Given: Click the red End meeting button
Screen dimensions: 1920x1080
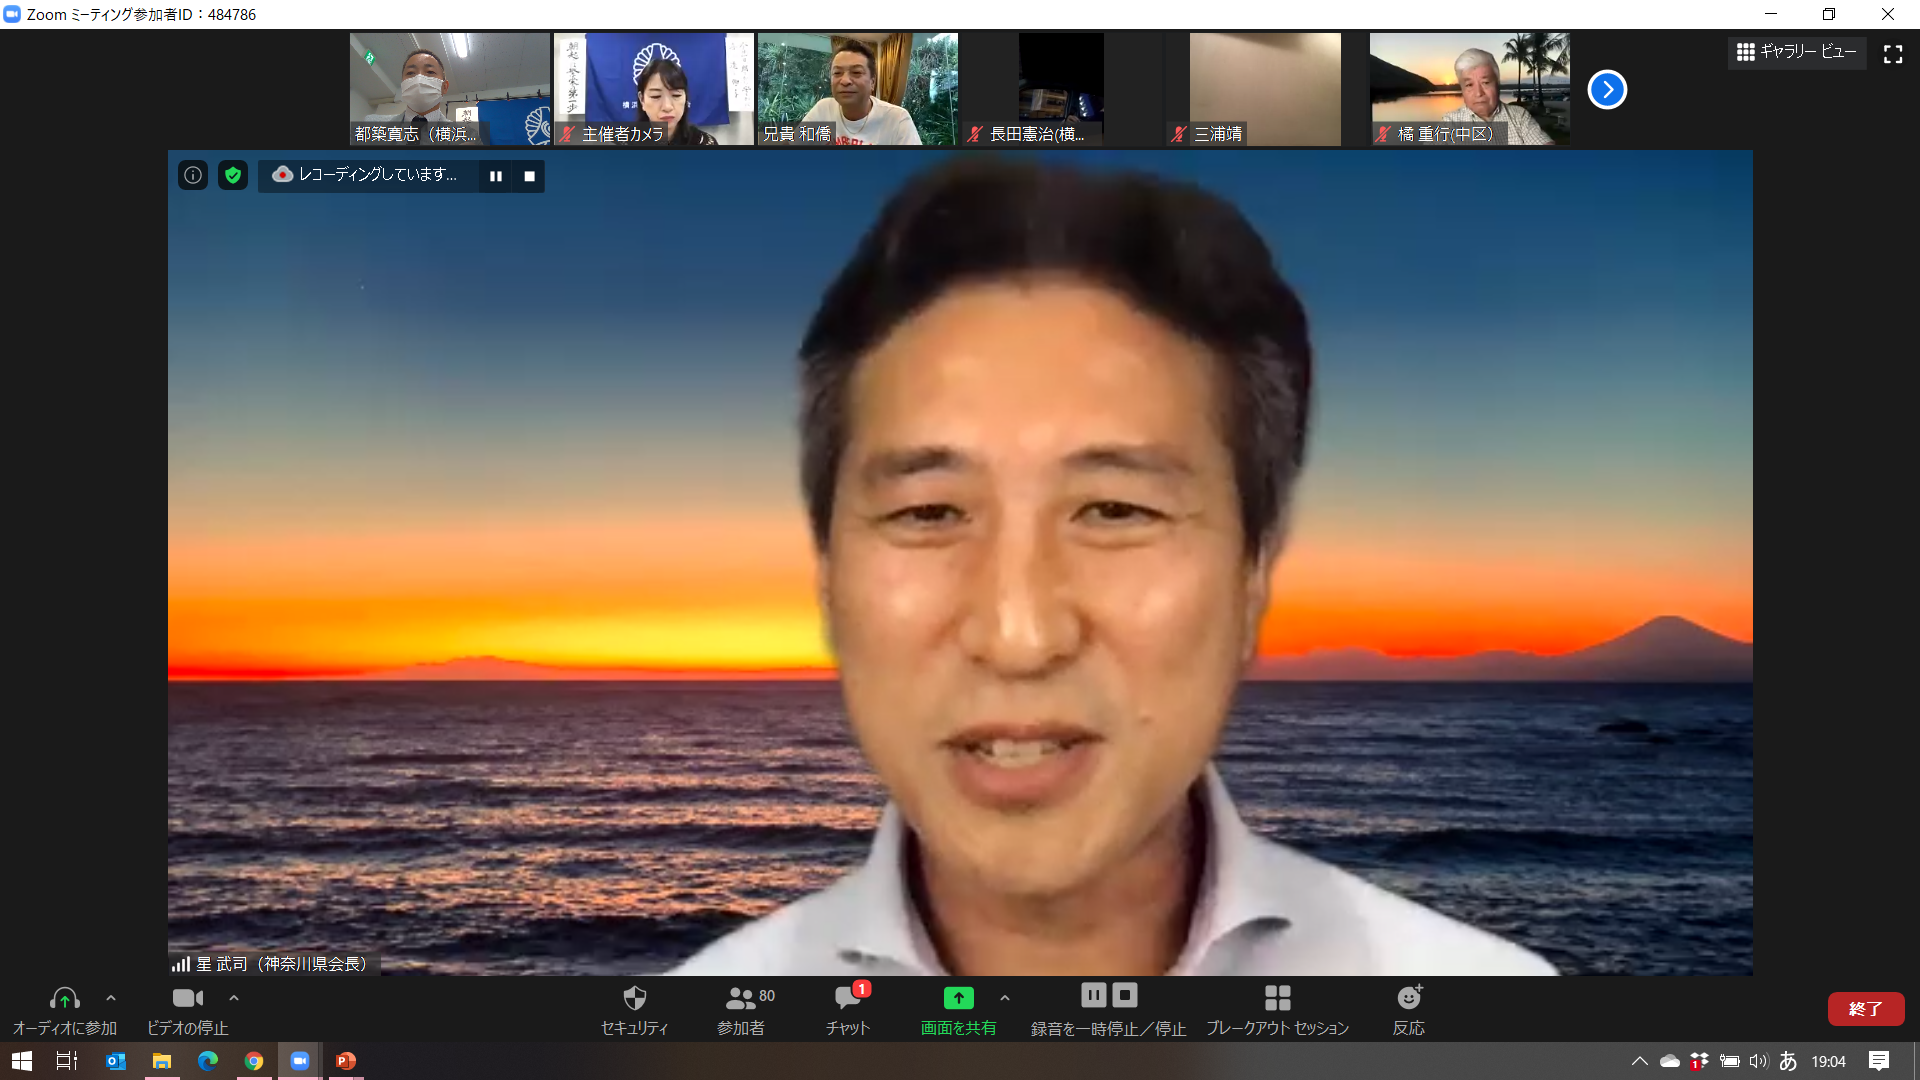Looking at the screenshot, I should [1865, 1009].
